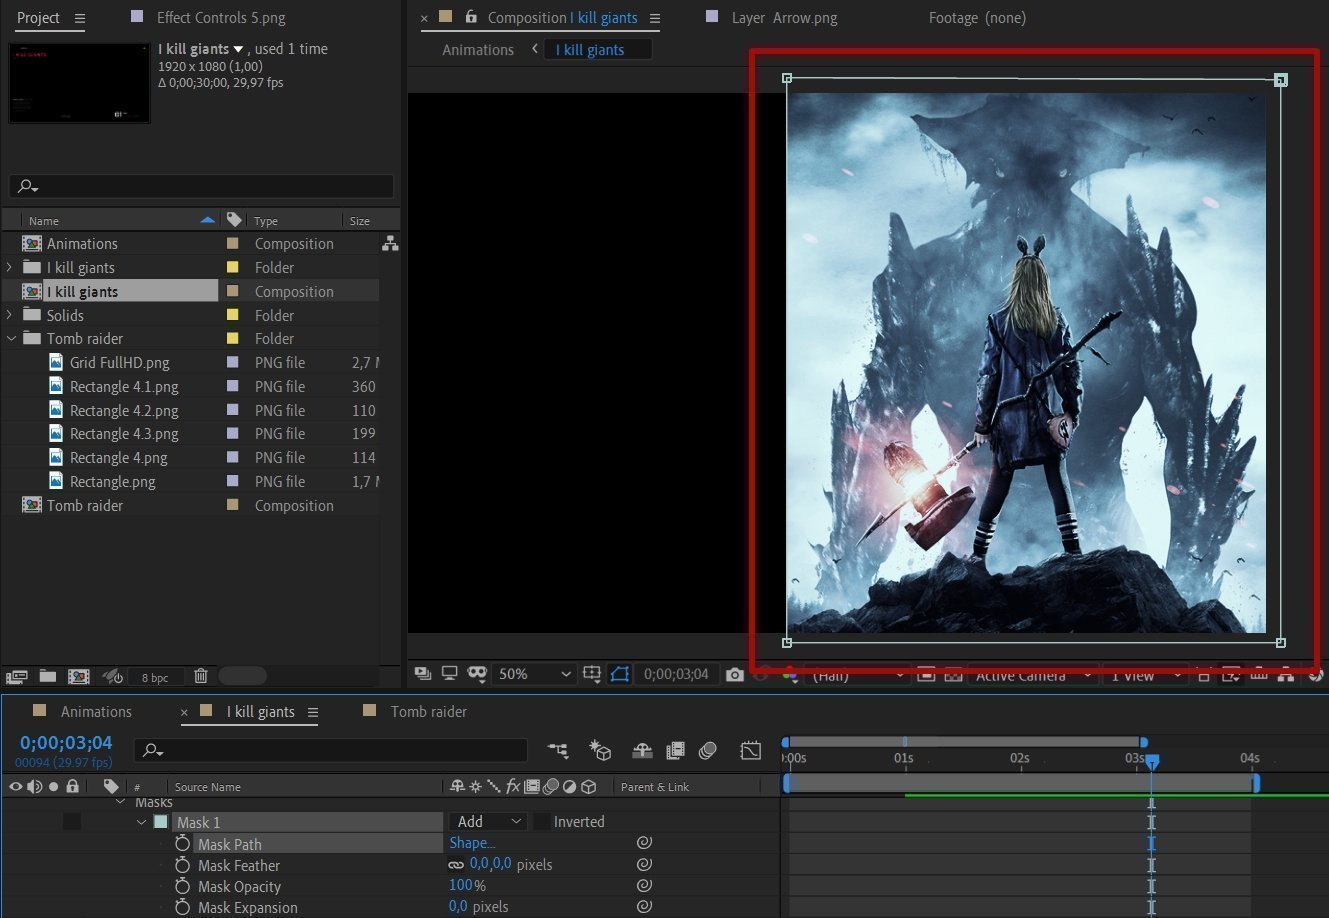
Task: Open the Project panel menu icon
Action: coord(80,18)
